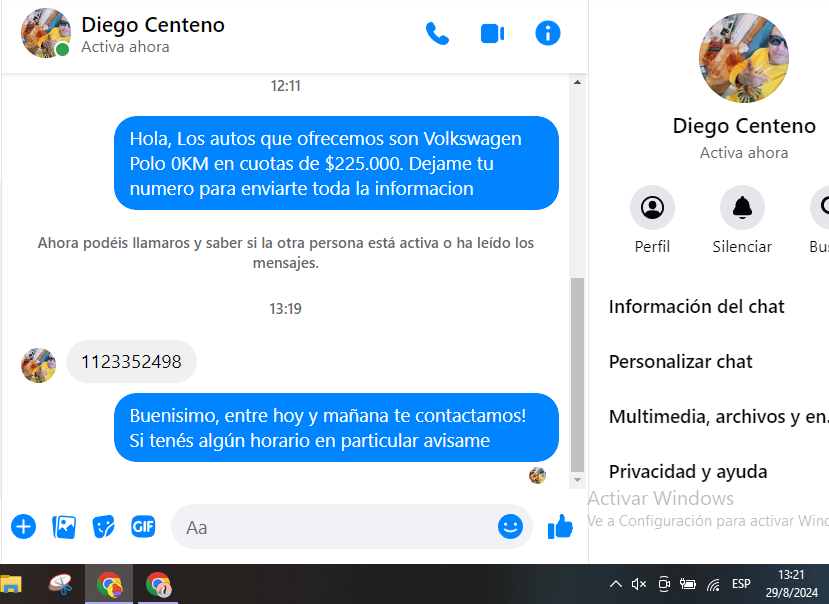Screen dimensions: 829x604
Task: Open the Snipping Tool taskbar icon
Action: [60, 584]
